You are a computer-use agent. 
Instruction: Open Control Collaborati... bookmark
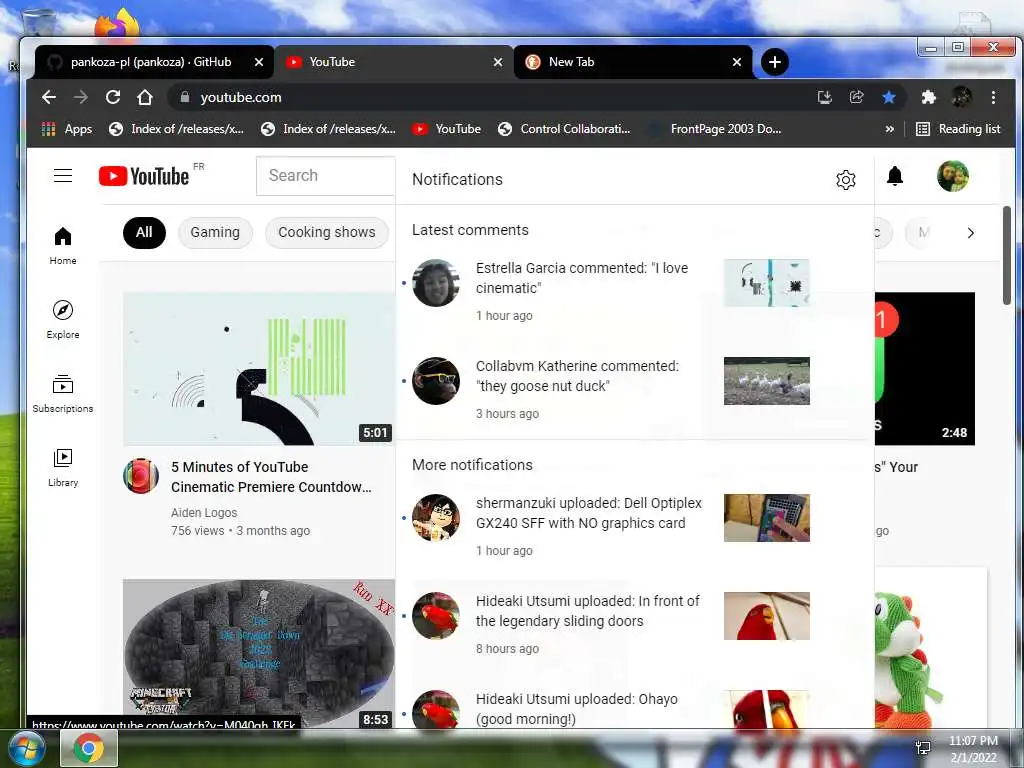564,129
